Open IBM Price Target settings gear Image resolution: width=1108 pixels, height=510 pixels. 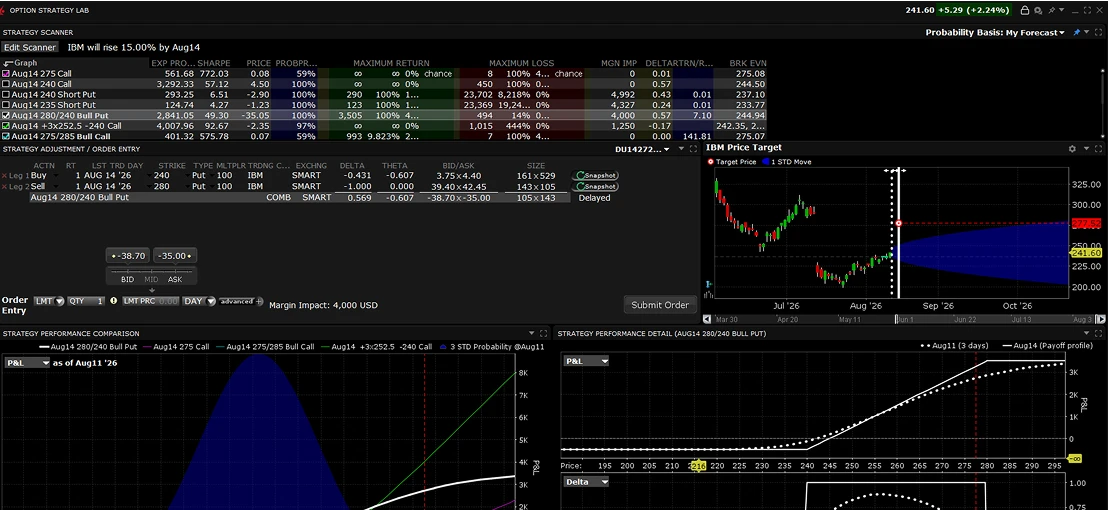coord(1072,148)
